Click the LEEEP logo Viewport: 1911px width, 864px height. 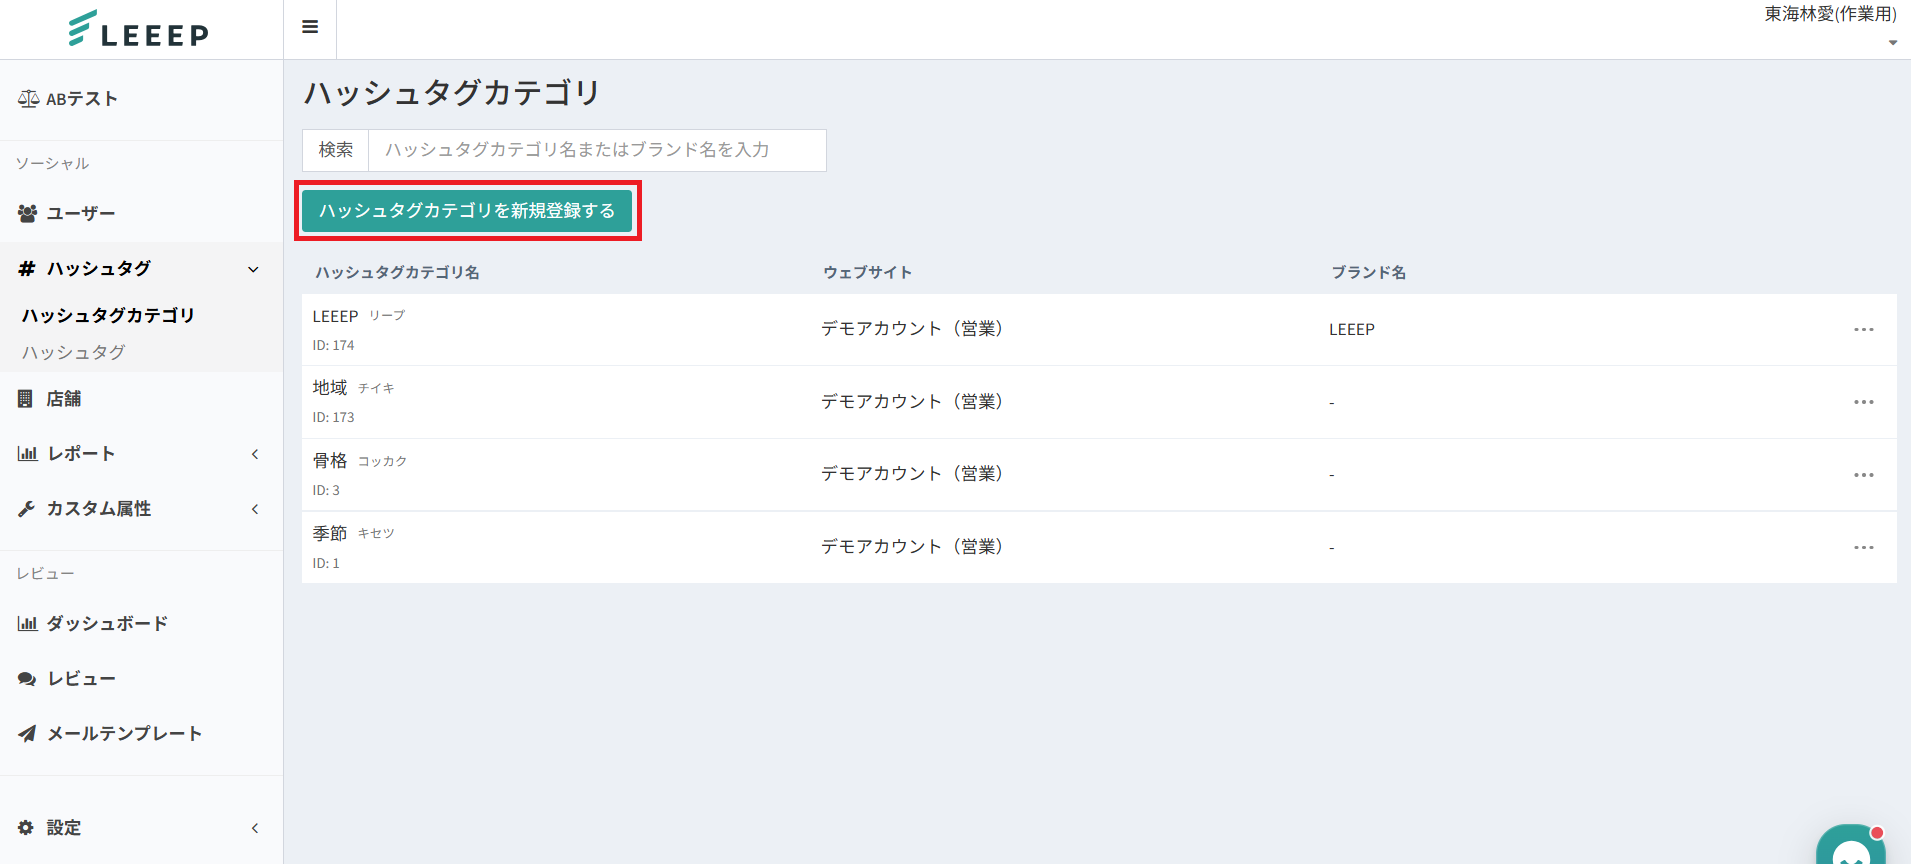click(x=139, y=30)
